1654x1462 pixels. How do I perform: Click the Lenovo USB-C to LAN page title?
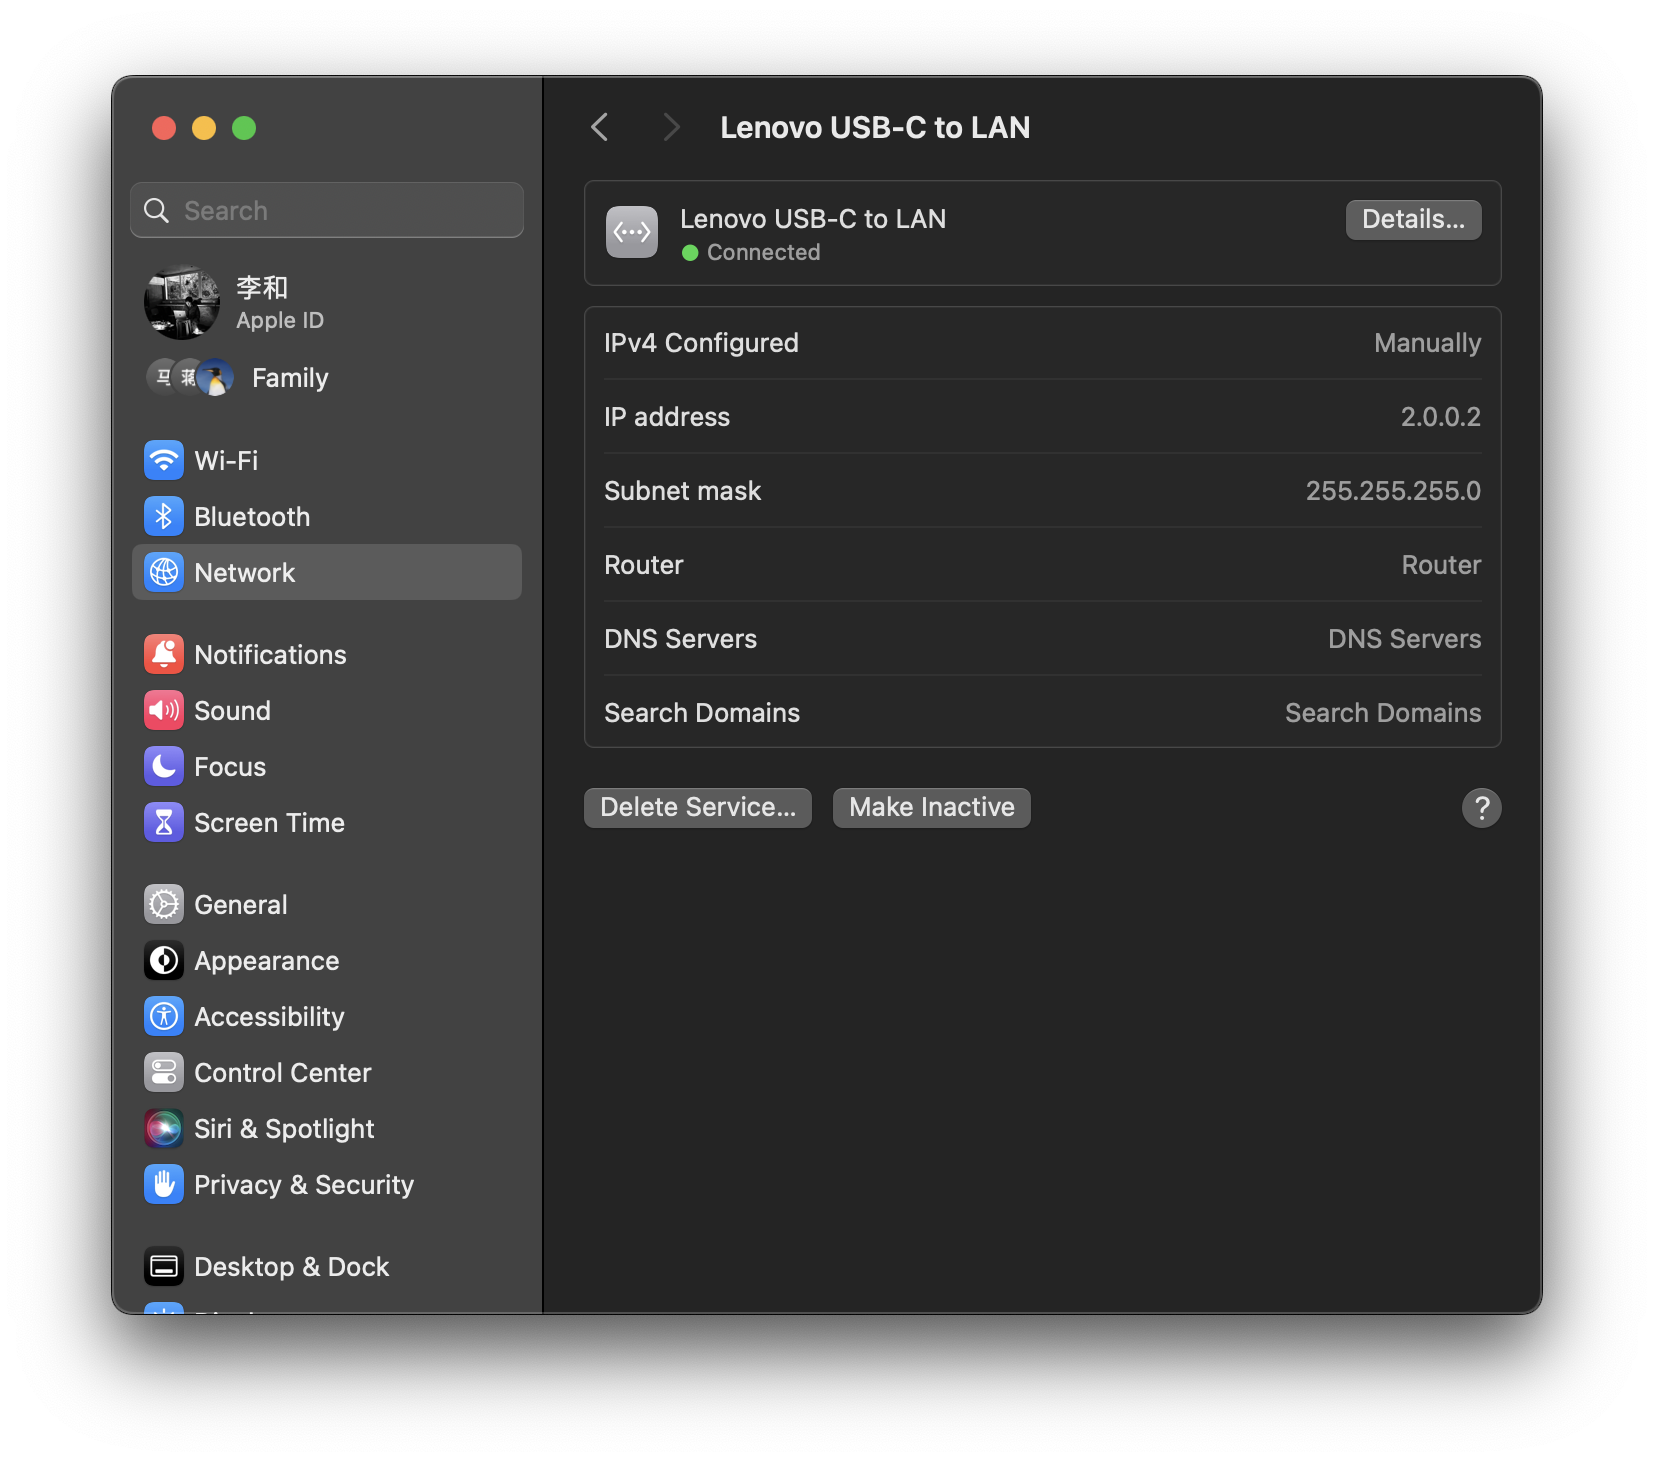point(875,127)
